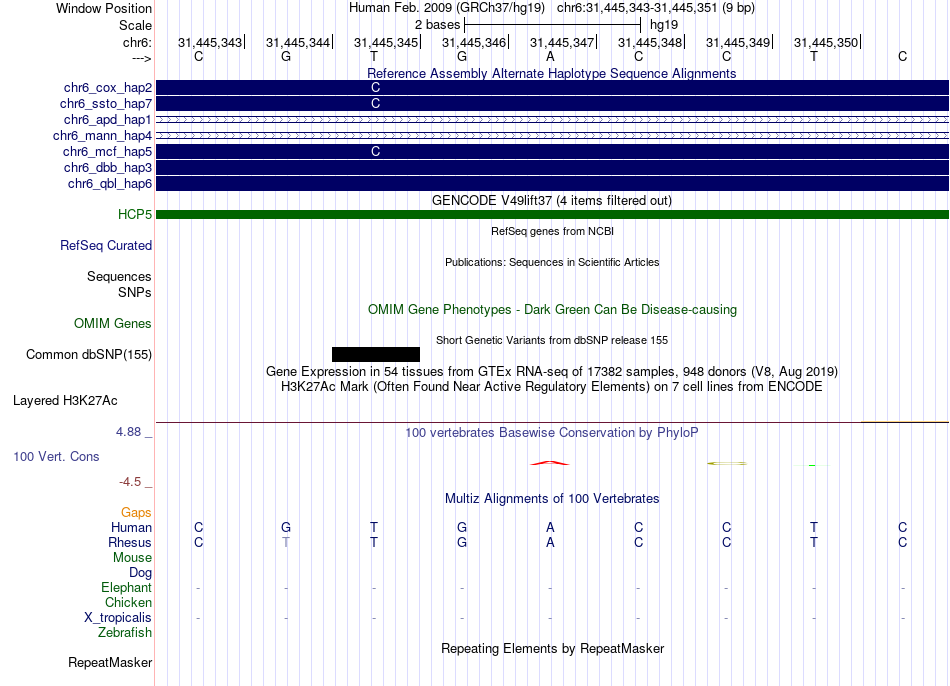The image size is (950, 686).
Task: Select the Gaps row label
Action: click(x=136, y=513)
